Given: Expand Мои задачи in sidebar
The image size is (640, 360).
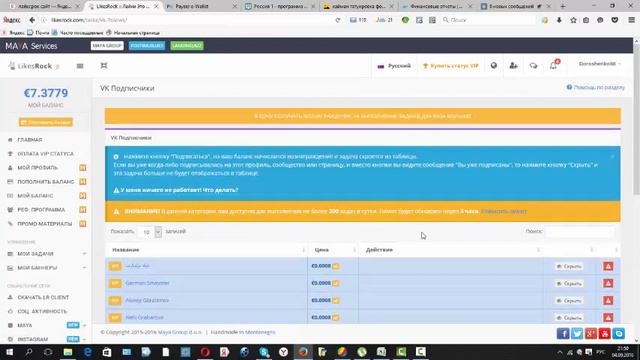Looking at the screenshot, I should coord(46,254).
